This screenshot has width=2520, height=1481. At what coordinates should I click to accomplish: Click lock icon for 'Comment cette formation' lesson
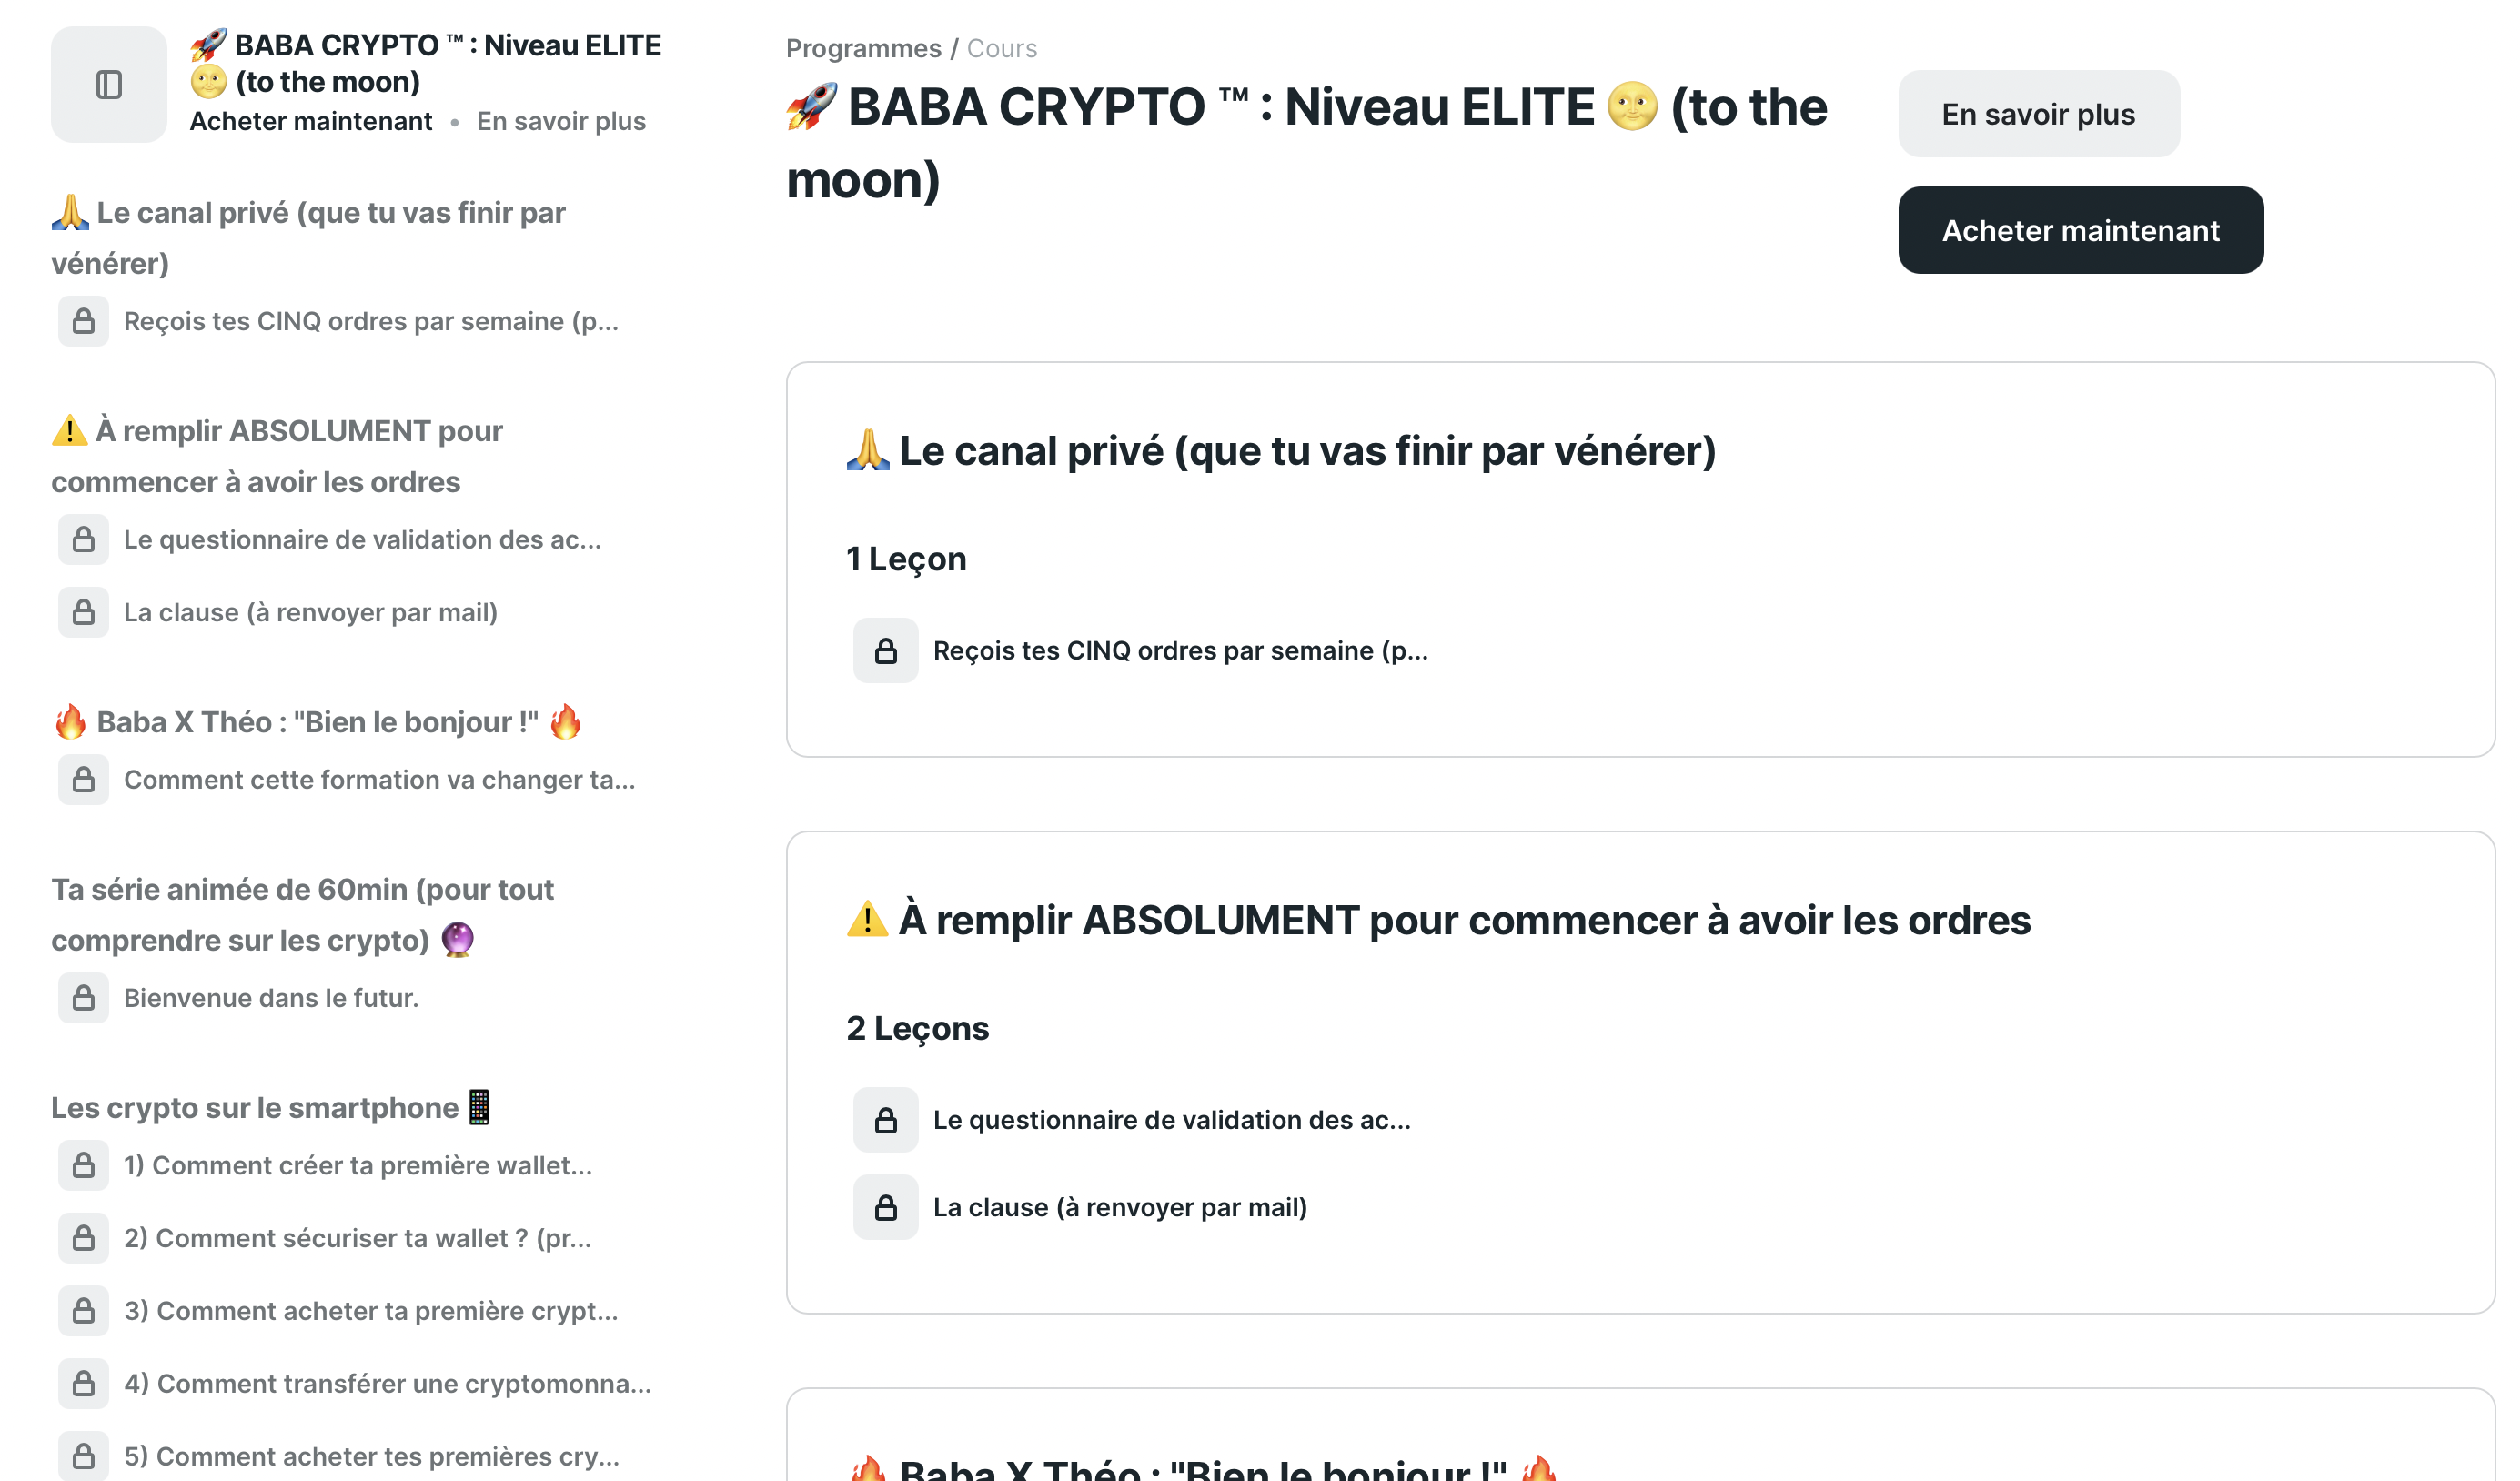click(84, 780)
